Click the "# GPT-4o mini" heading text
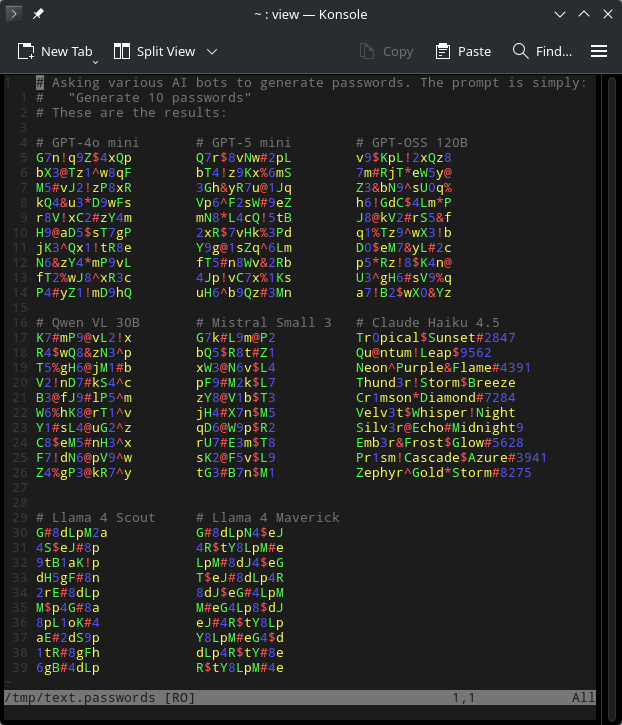This screenshot has height=725, width=622. (87, 143)
